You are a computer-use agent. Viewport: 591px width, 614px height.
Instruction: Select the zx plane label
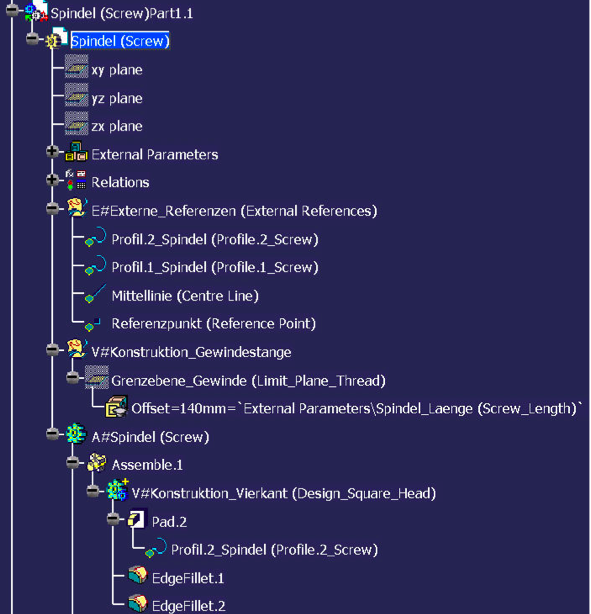(117, 126)
